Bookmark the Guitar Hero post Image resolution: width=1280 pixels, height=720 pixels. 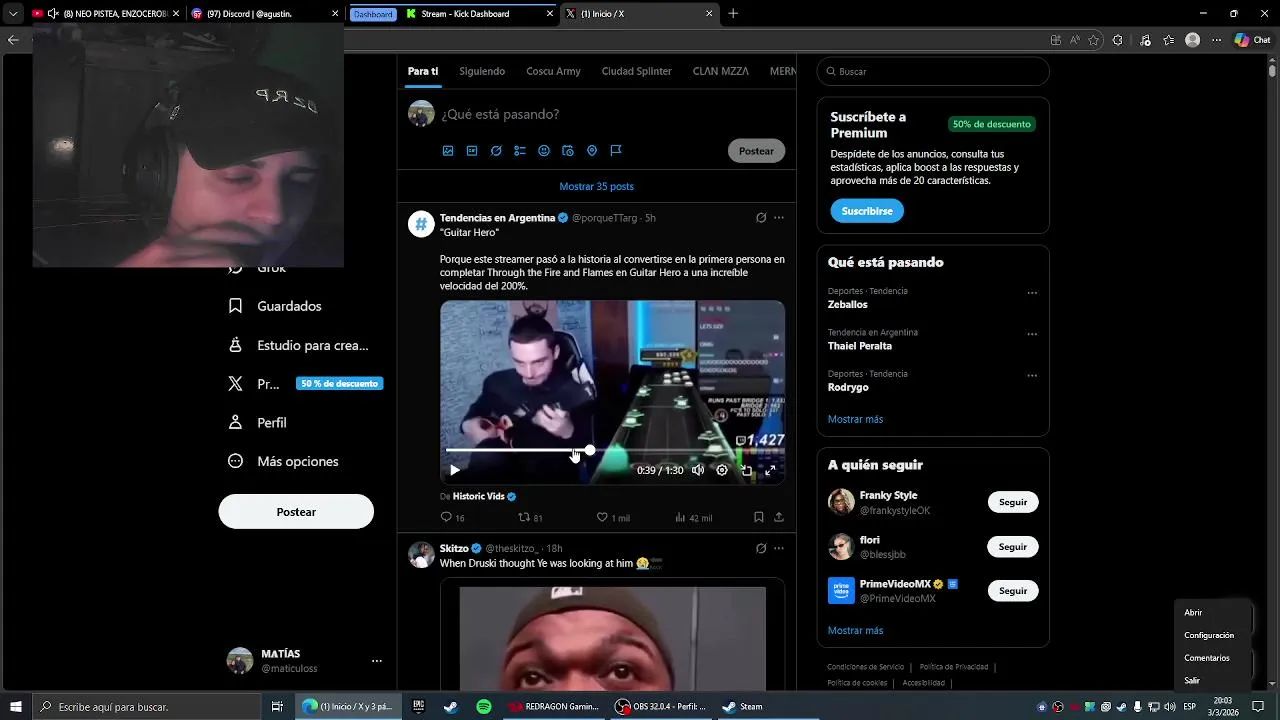point(759,517)
